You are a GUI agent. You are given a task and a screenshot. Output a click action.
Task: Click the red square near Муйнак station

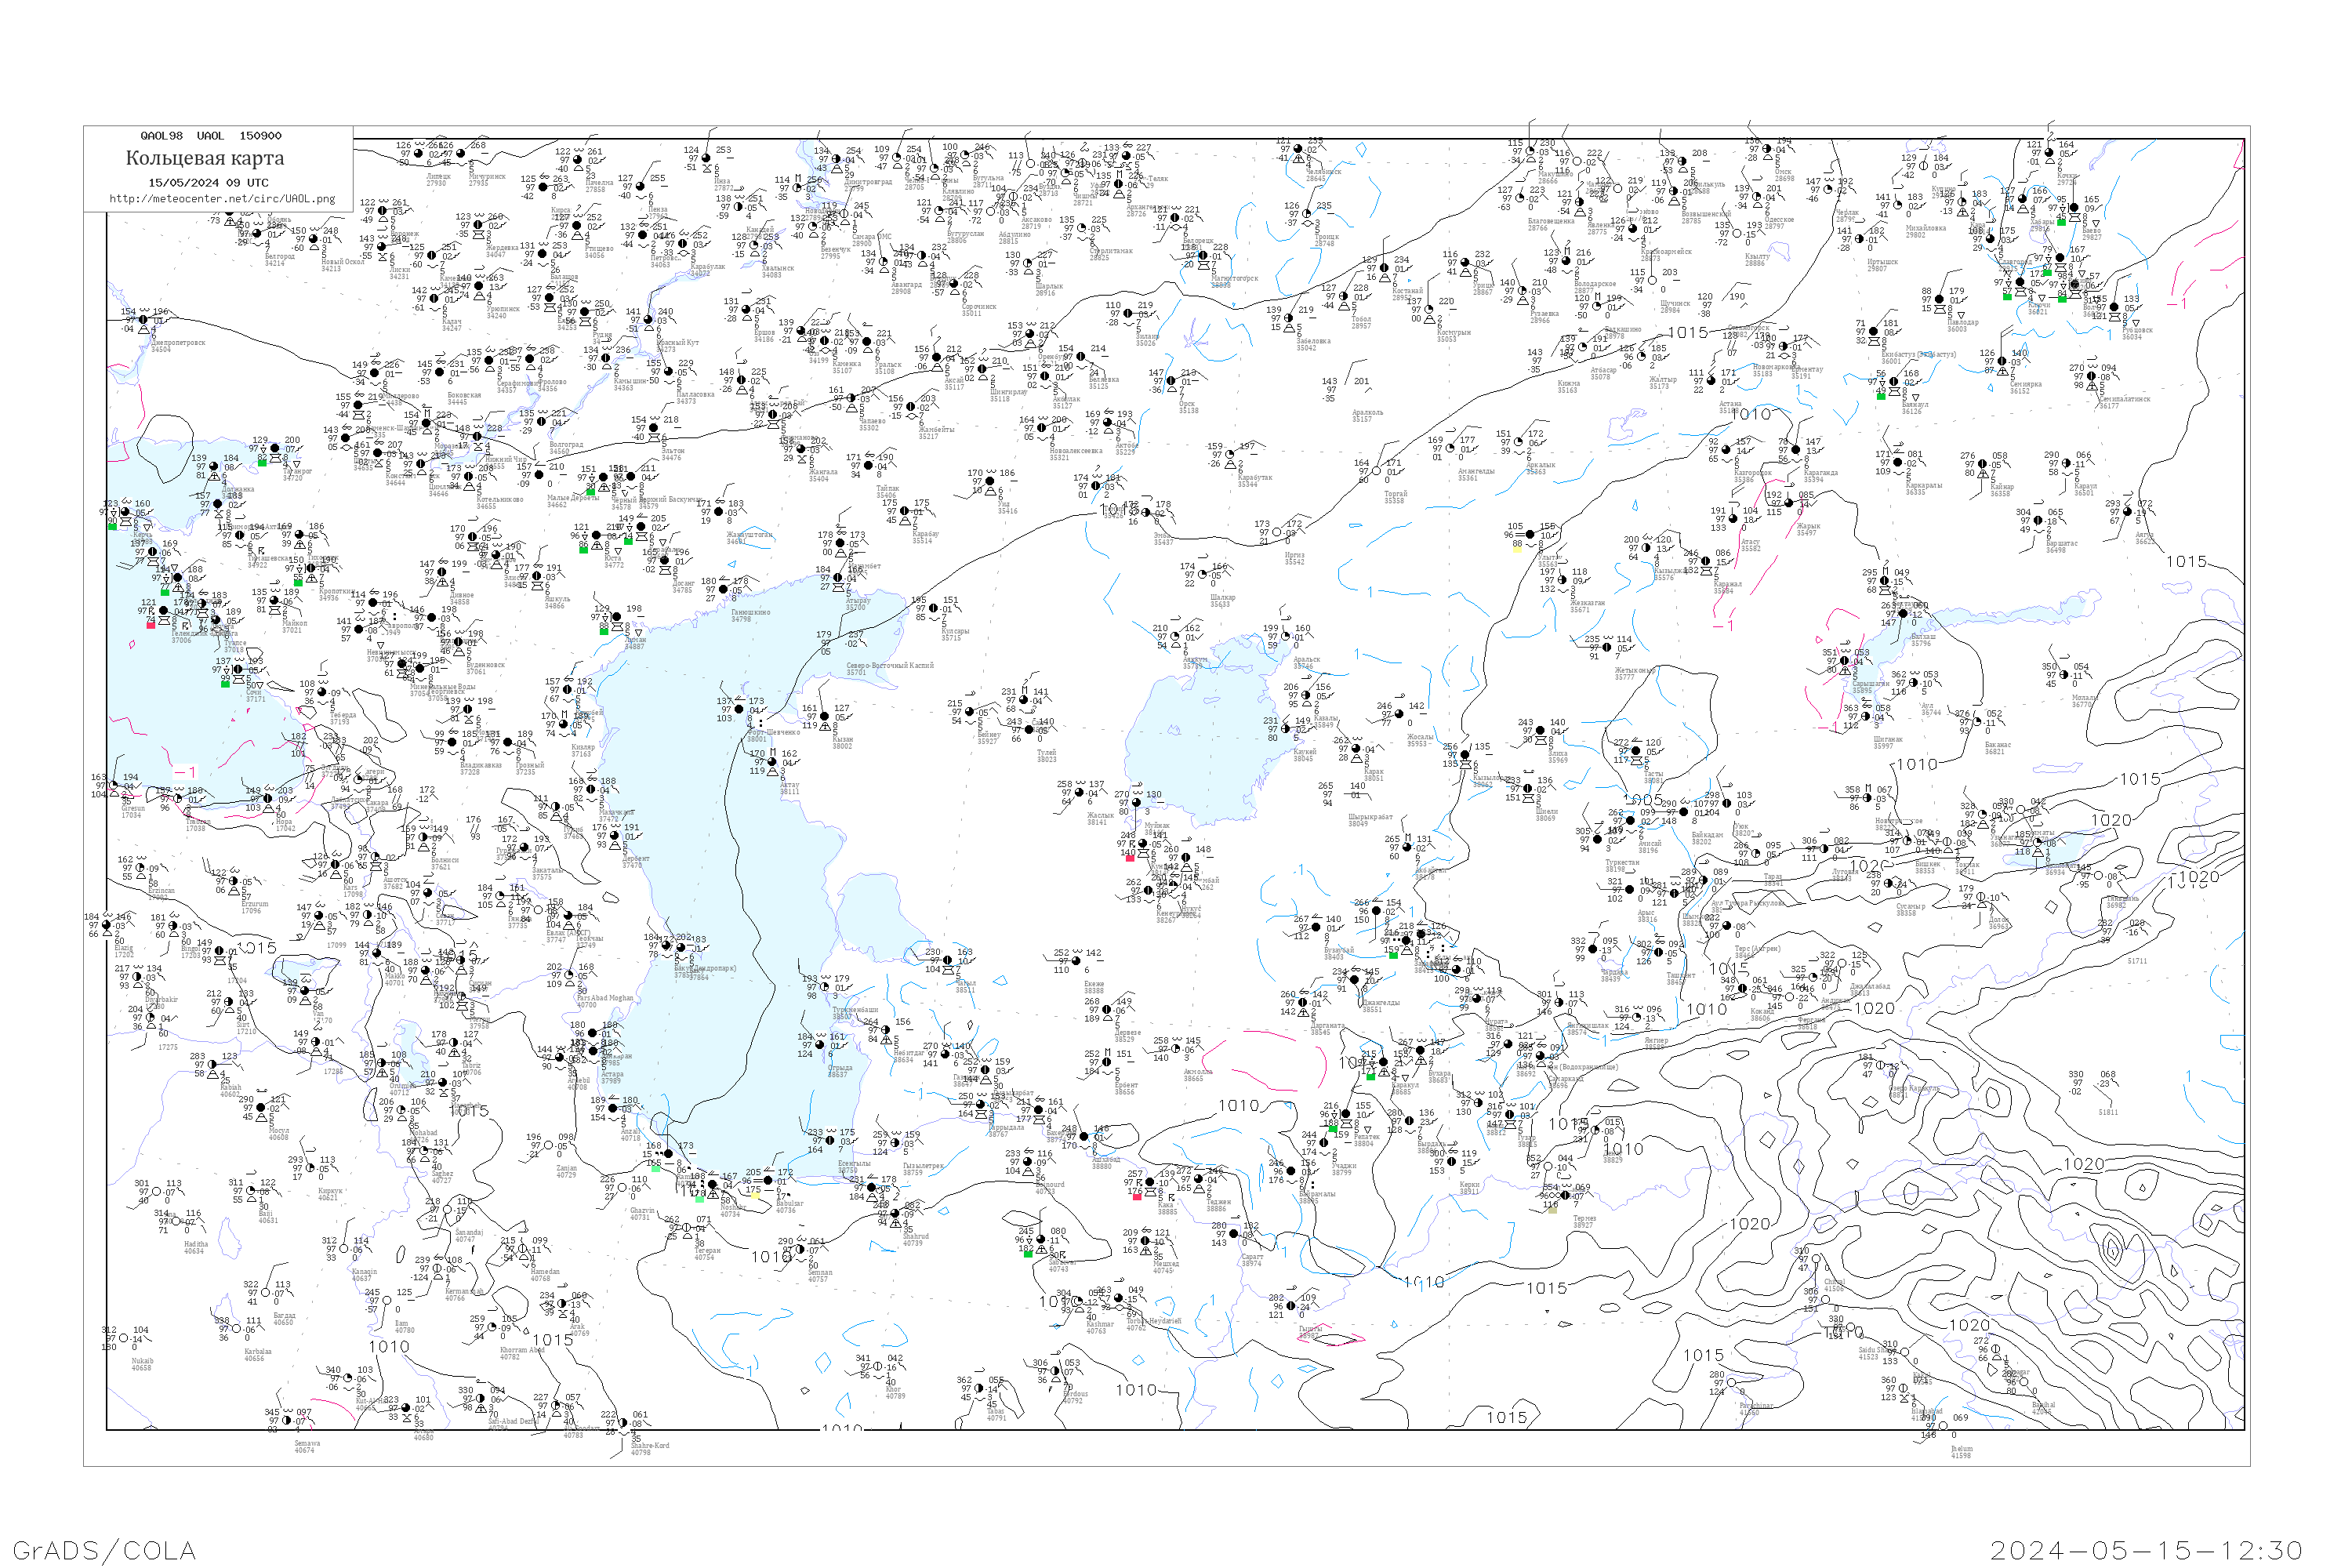pyautogui.click(x=1130, y=858)
